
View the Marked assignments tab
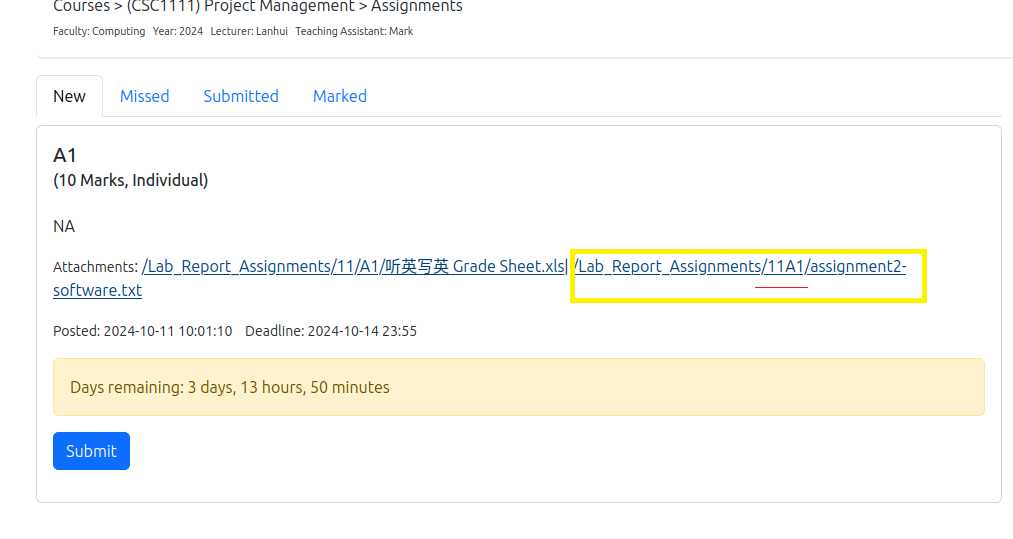click(339, 96)
